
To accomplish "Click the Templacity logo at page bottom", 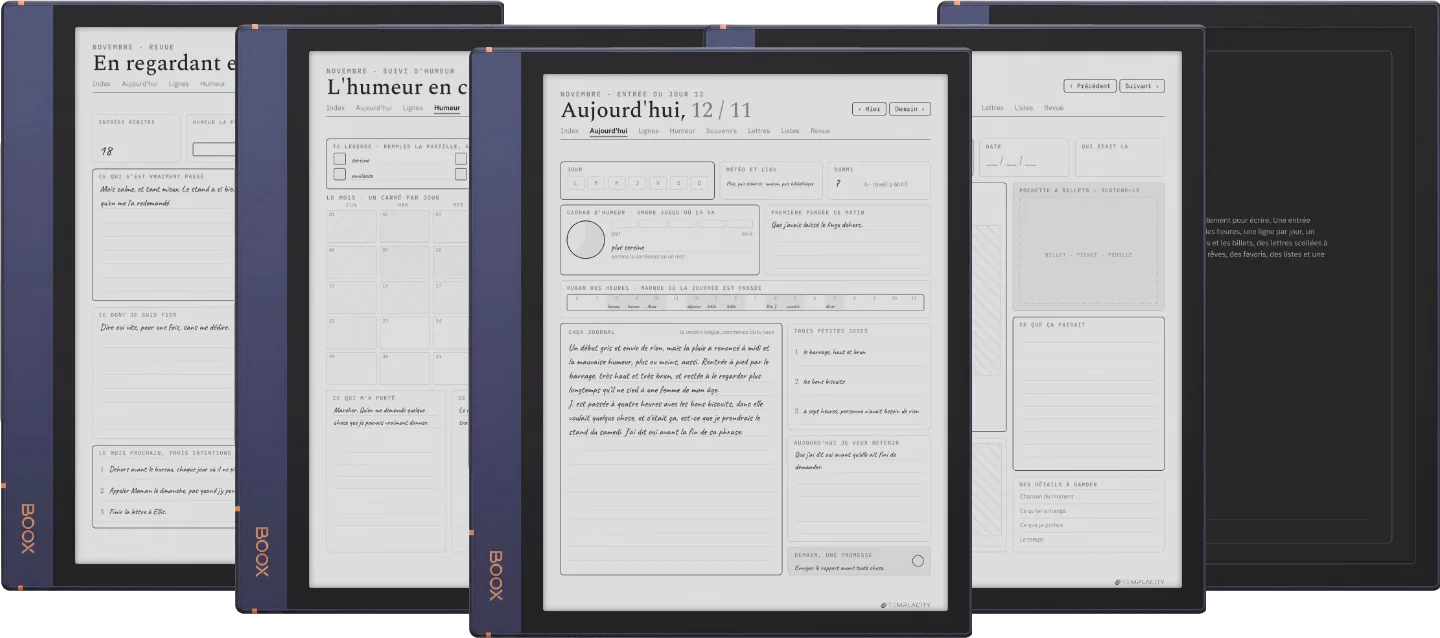I will click(905, 604).
